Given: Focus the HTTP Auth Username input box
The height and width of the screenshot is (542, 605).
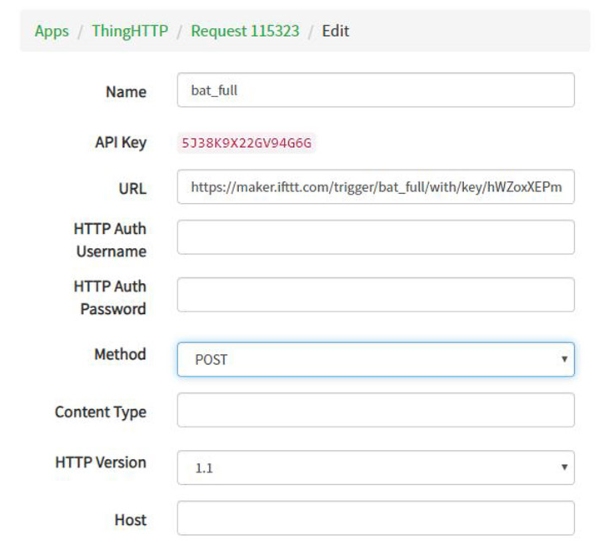Looking at the screenshot, I should coord(375,237).
